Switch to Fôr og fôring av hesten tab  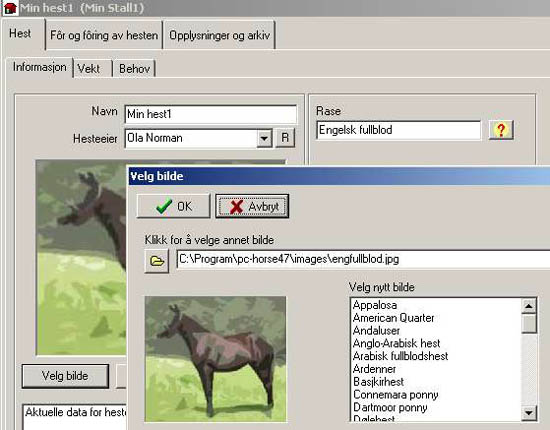coord(104,35)
